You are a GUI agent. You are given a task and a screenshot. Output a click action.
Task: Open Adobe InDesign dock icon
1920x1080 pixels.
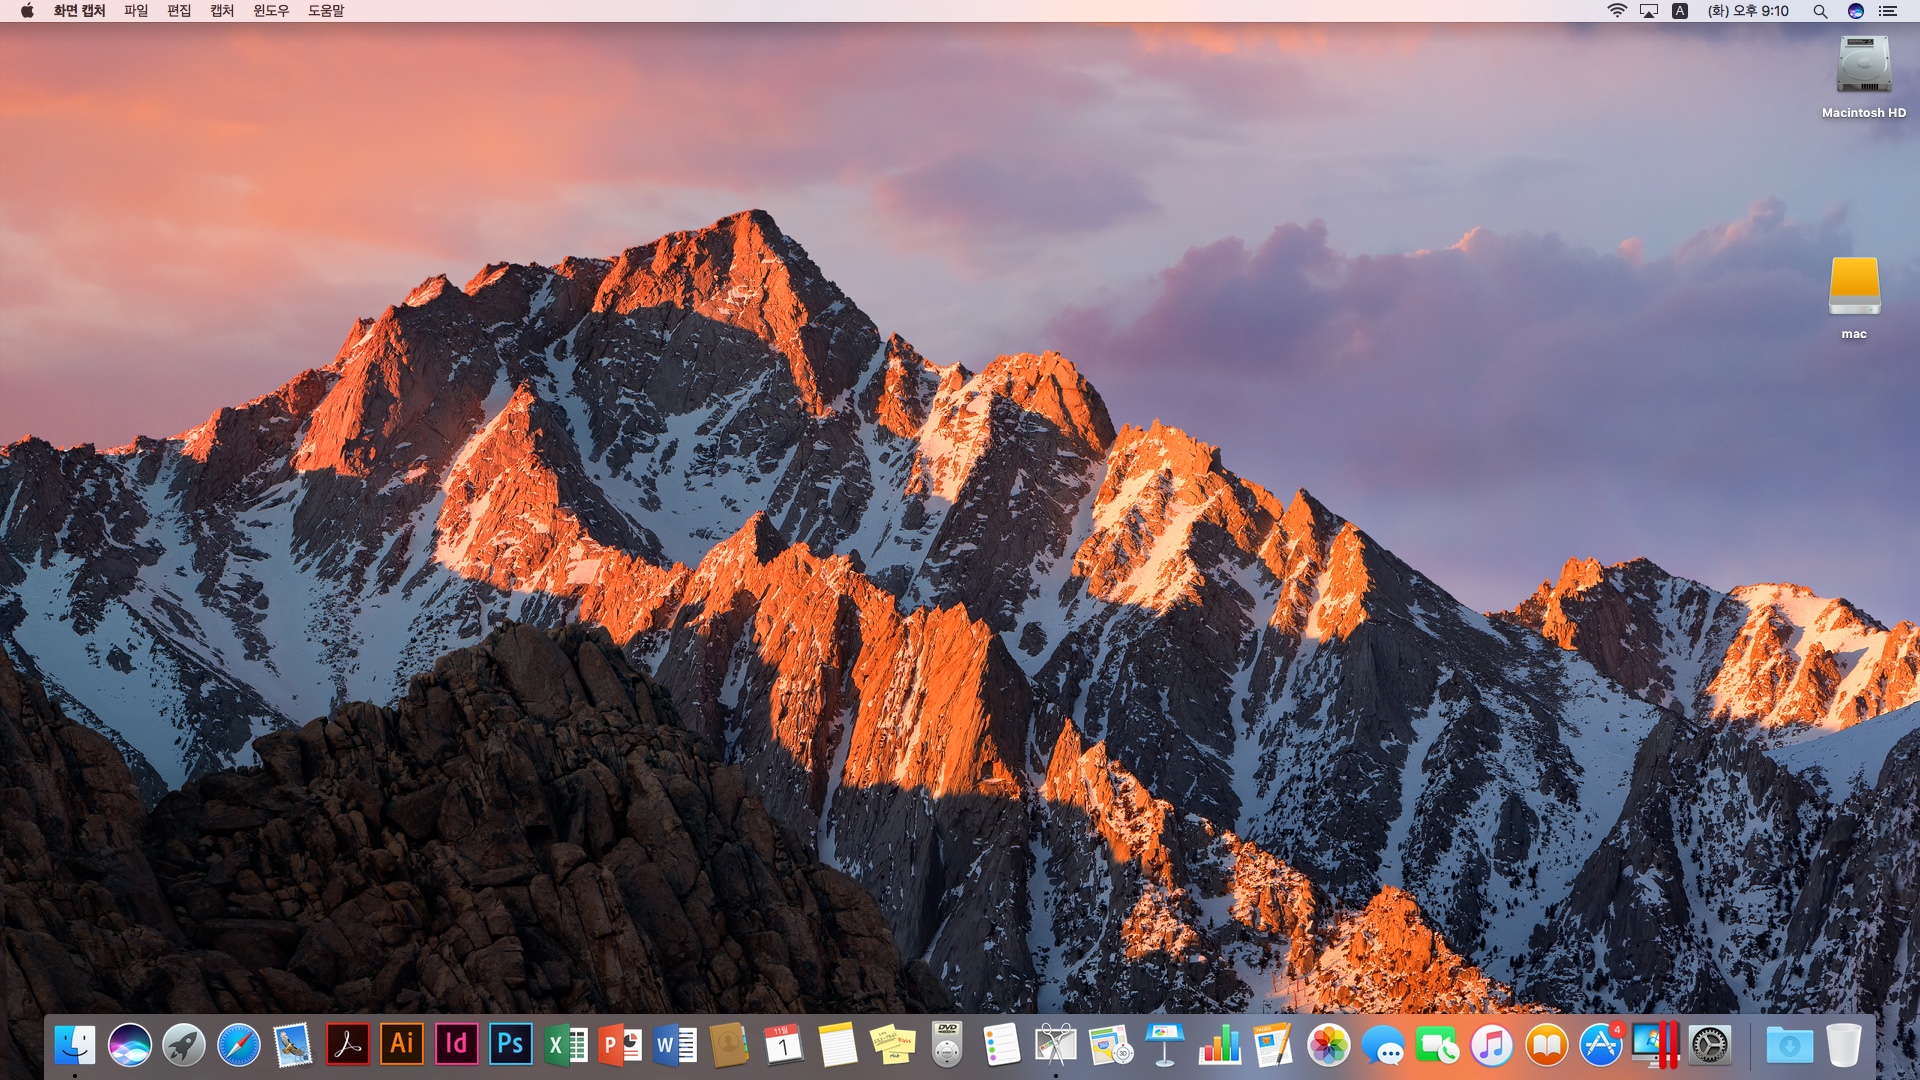tap(456, 1045)
